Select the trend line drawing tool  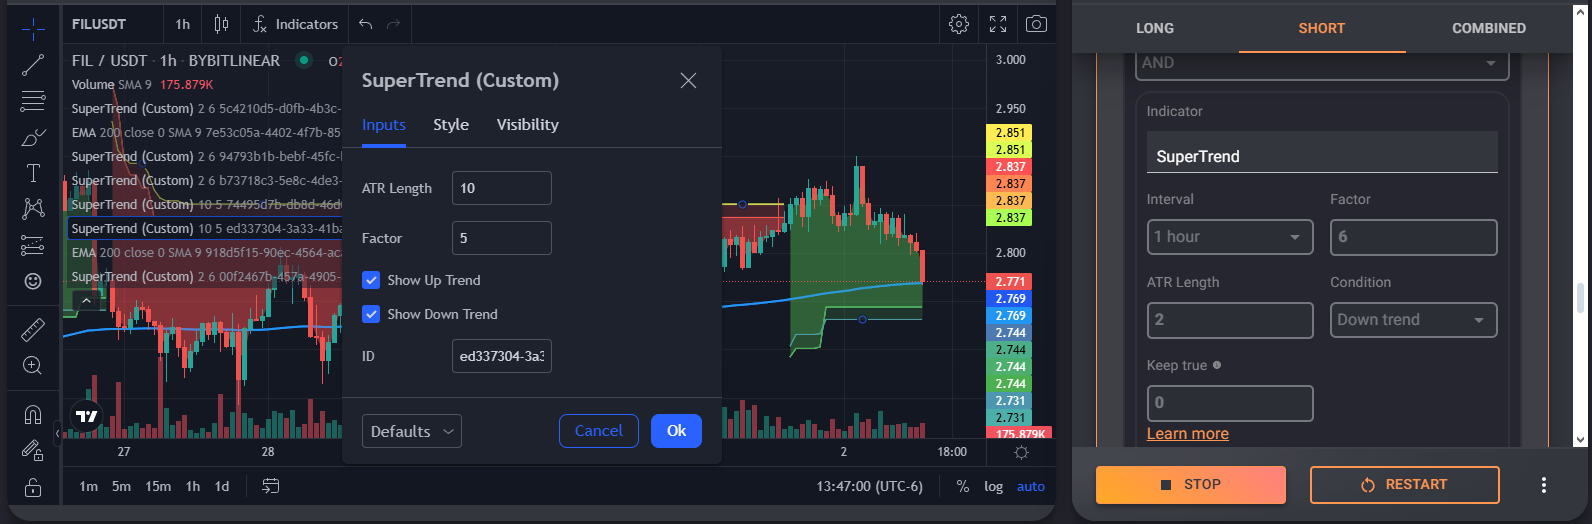pos(33,66)
